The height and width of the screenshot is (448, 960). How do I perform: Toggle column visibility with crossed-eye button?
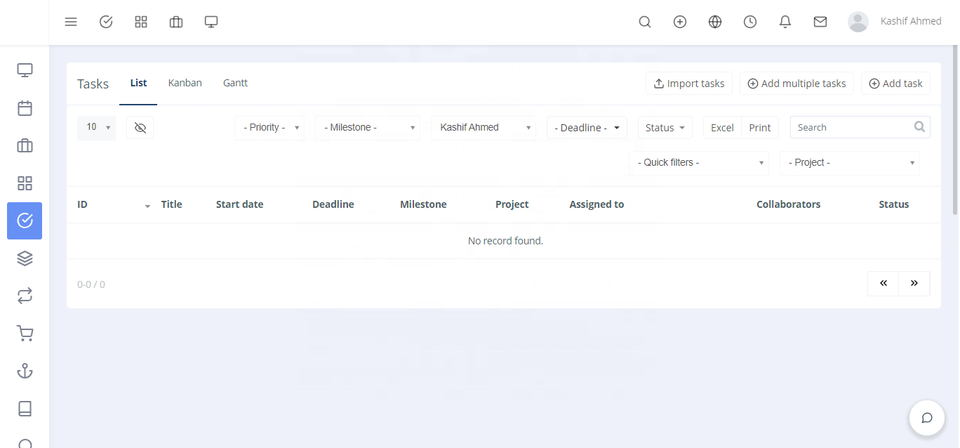coord(140,128)
